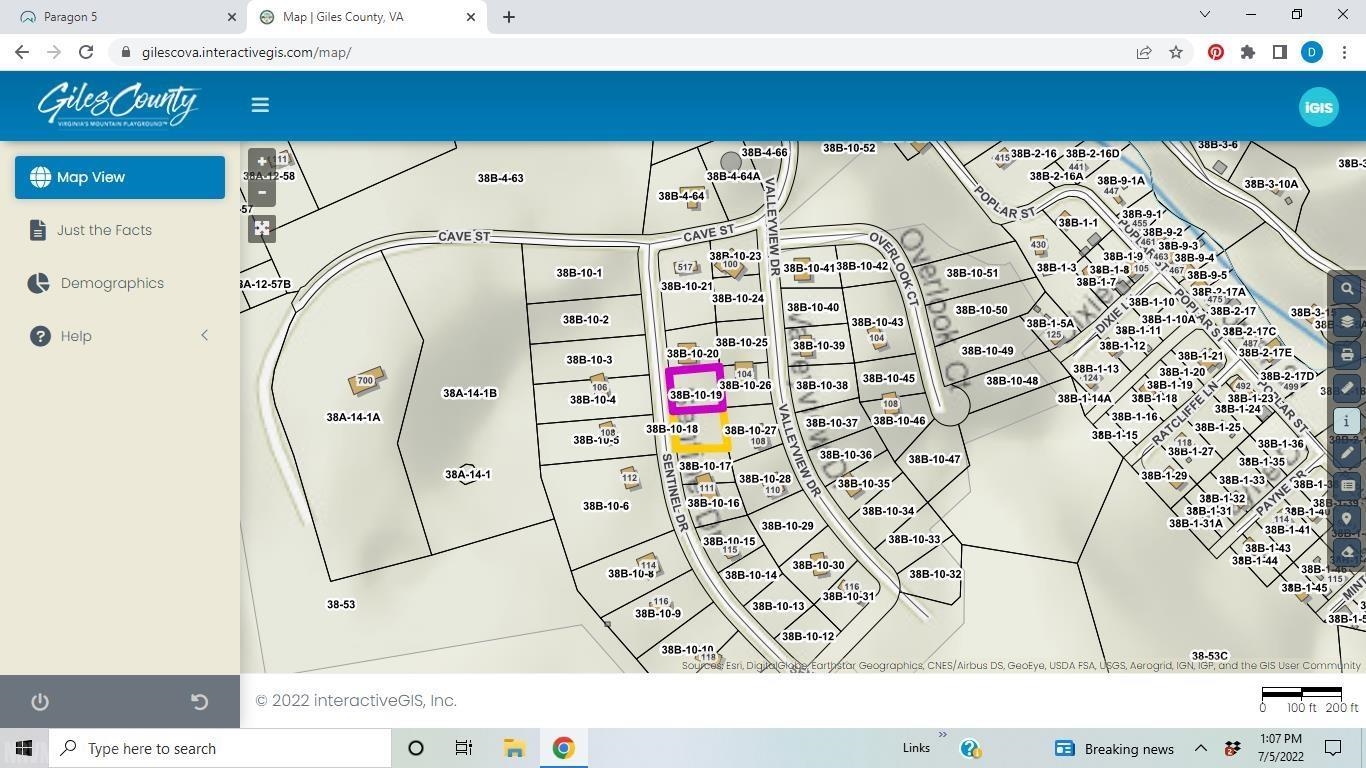Image resolution: width=1366 pixels, height=768 pixels.
Task: Zoom out on the map
Action: click(262, 192)
